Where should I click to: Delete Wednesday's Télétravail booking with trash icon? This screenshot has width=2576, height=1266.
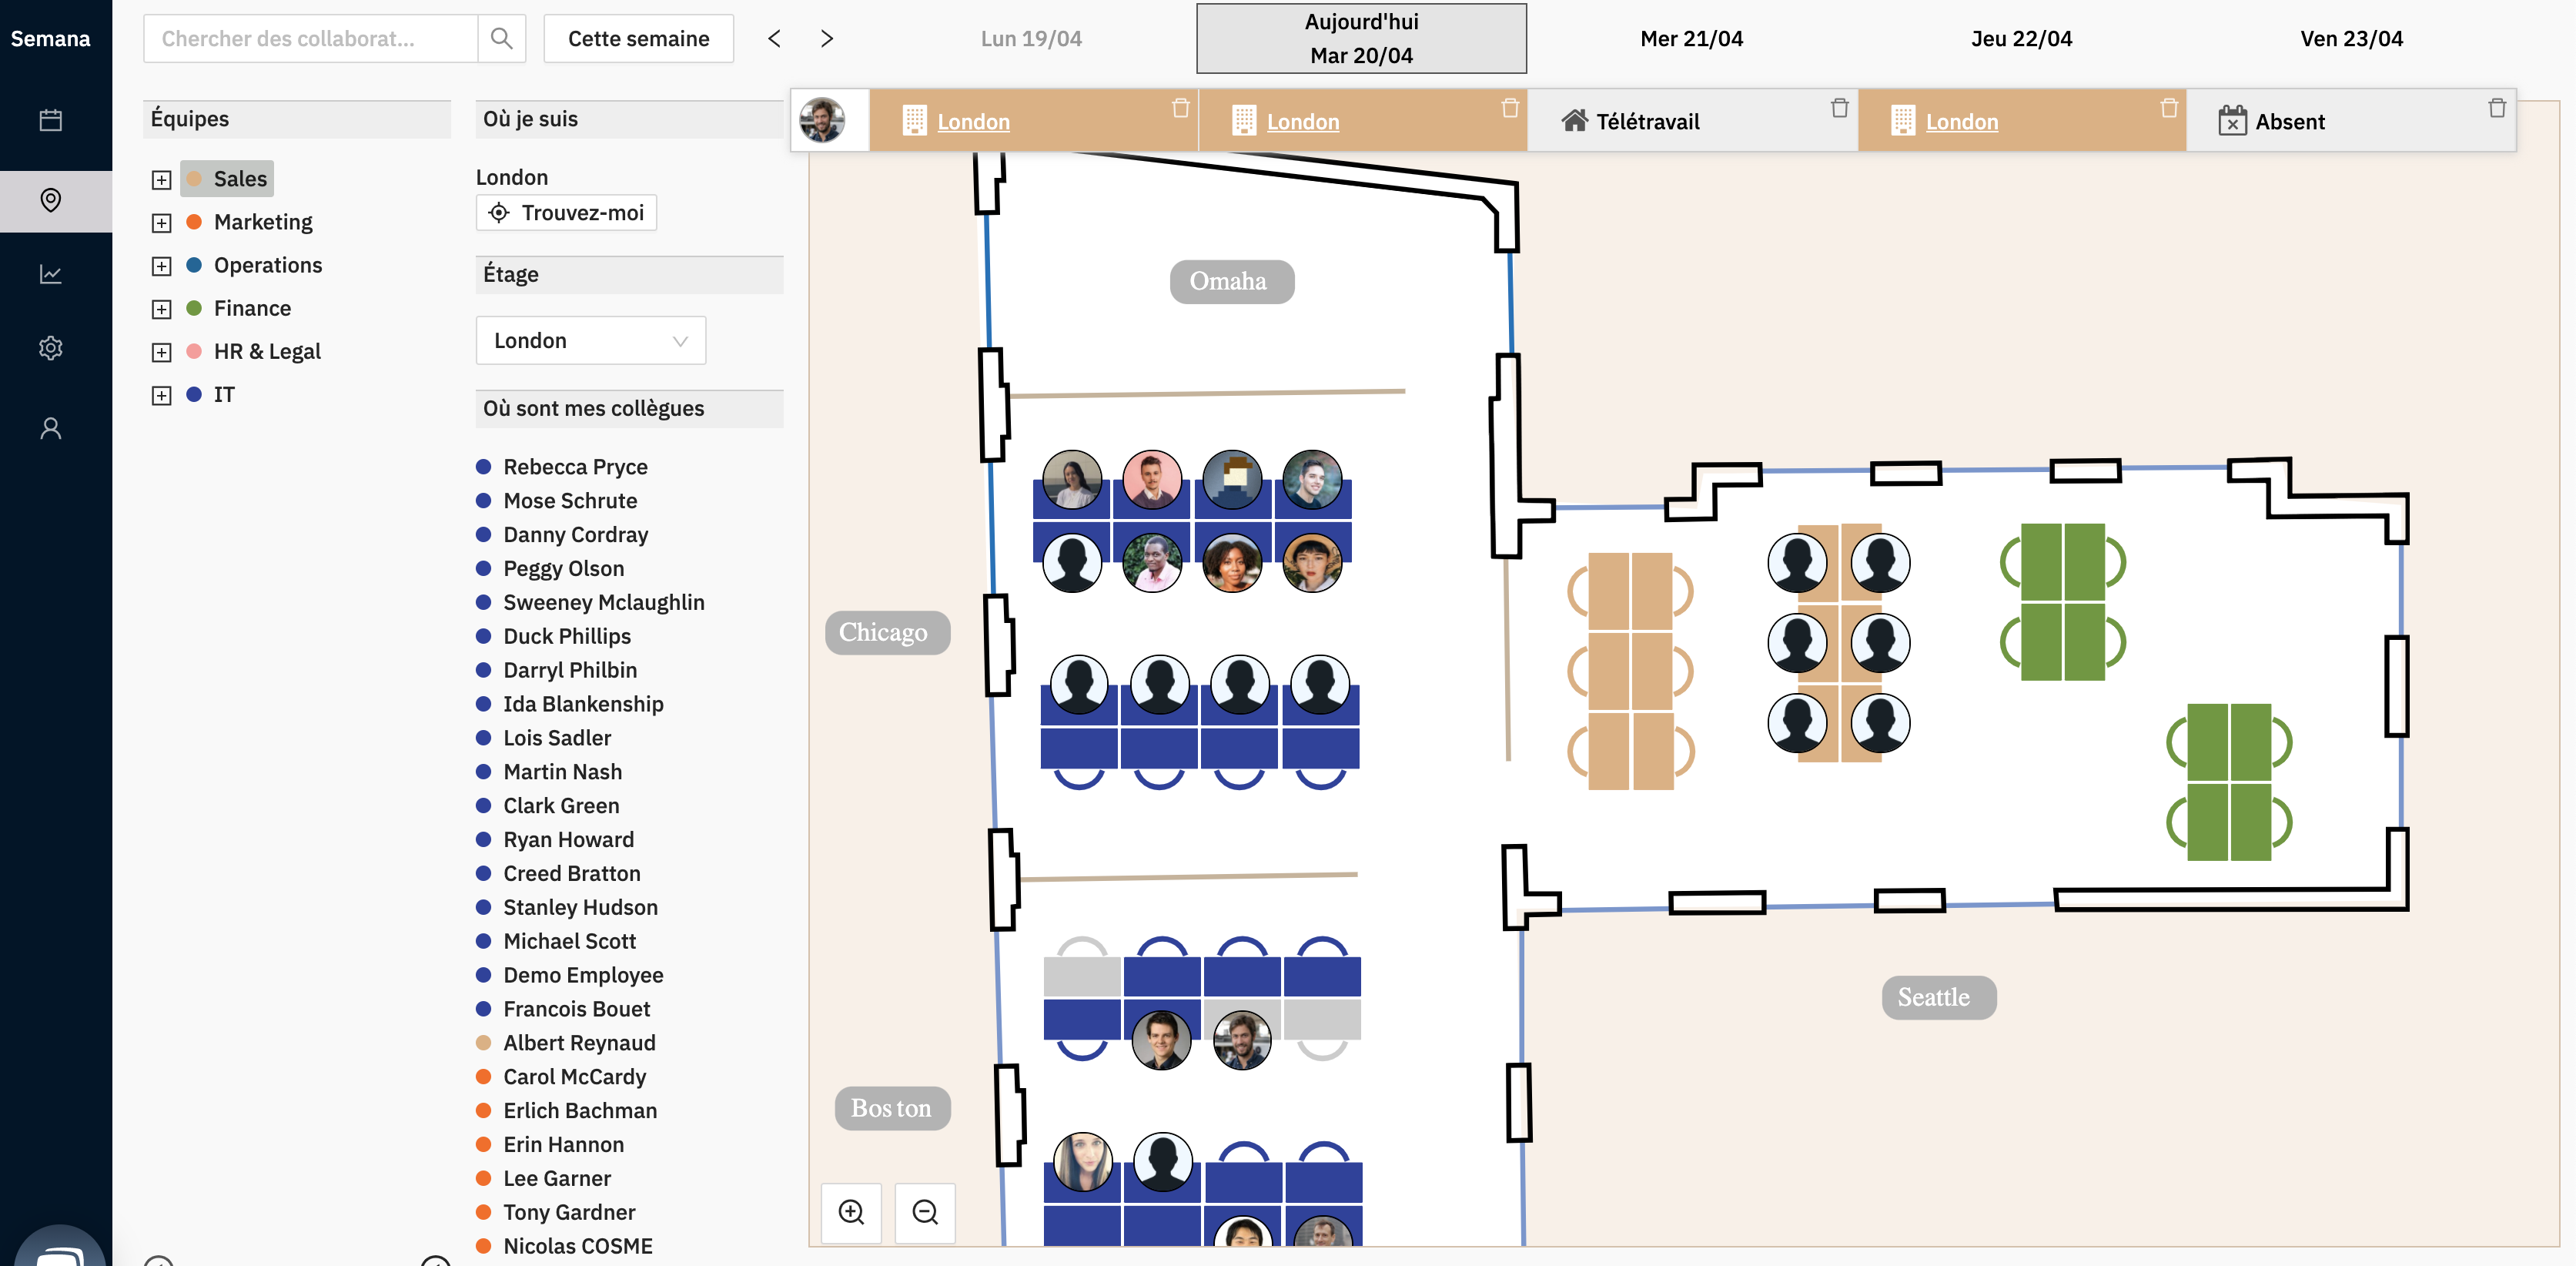tap(1839, 108)
